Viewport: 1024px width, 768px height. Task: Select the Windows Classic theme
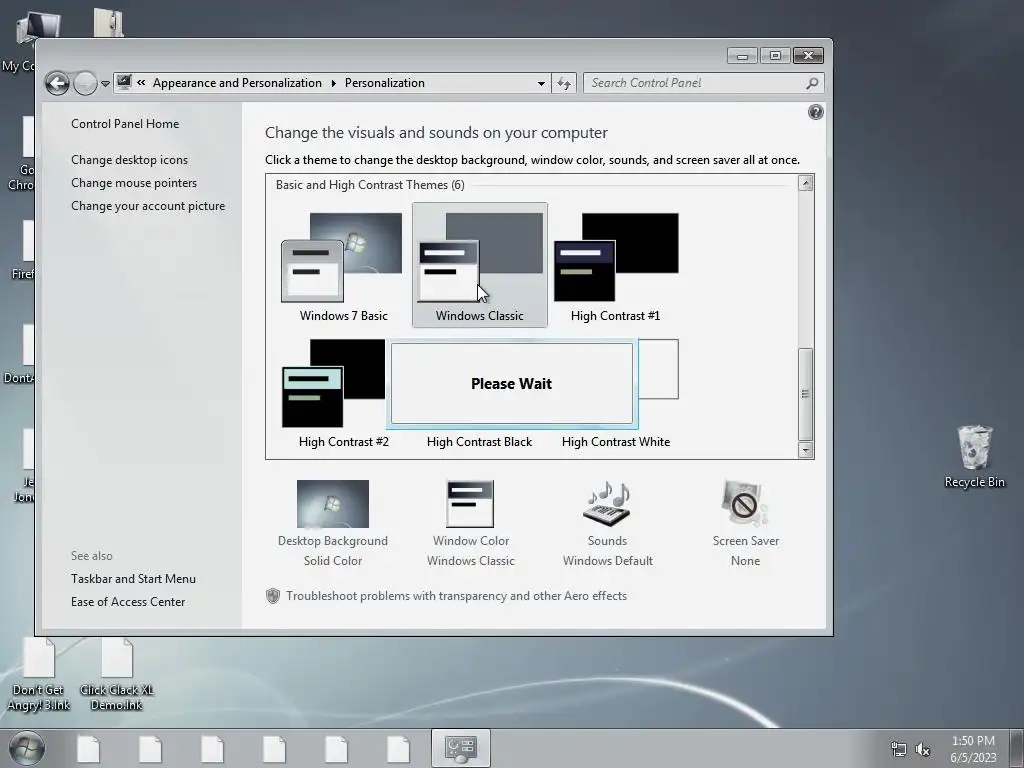480,265
